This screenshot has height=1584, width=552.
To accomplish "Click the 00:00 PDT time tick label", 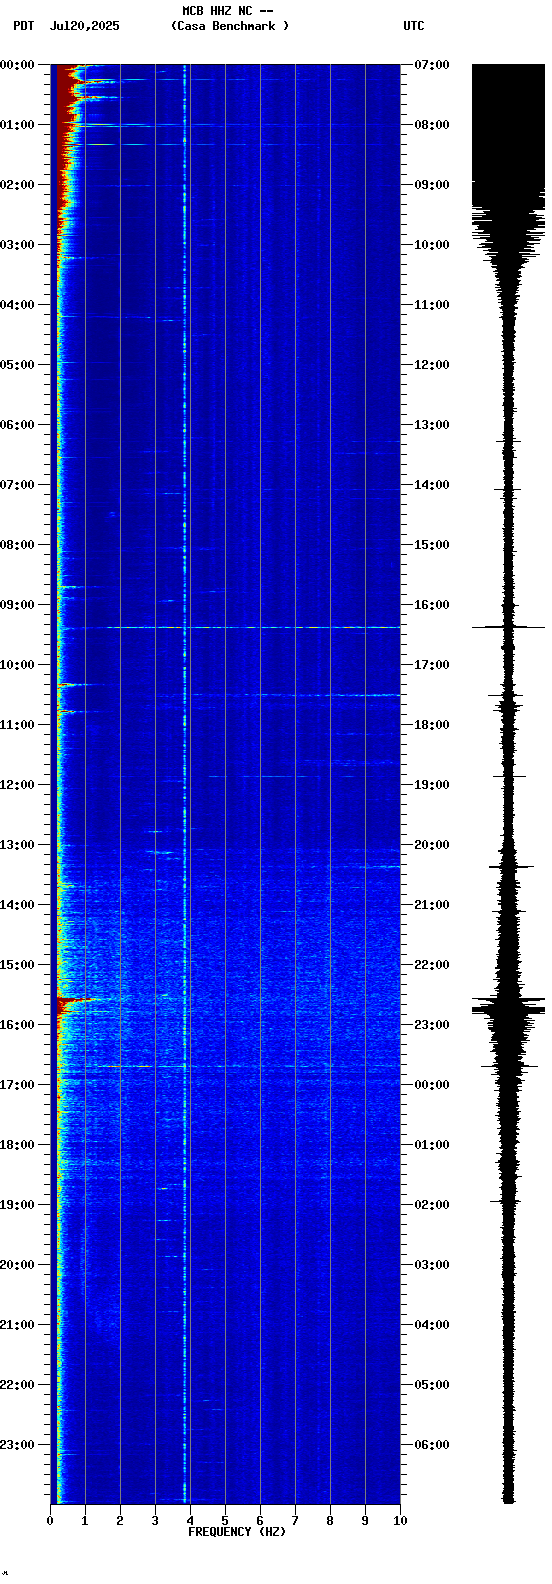I will click(18, 65).
